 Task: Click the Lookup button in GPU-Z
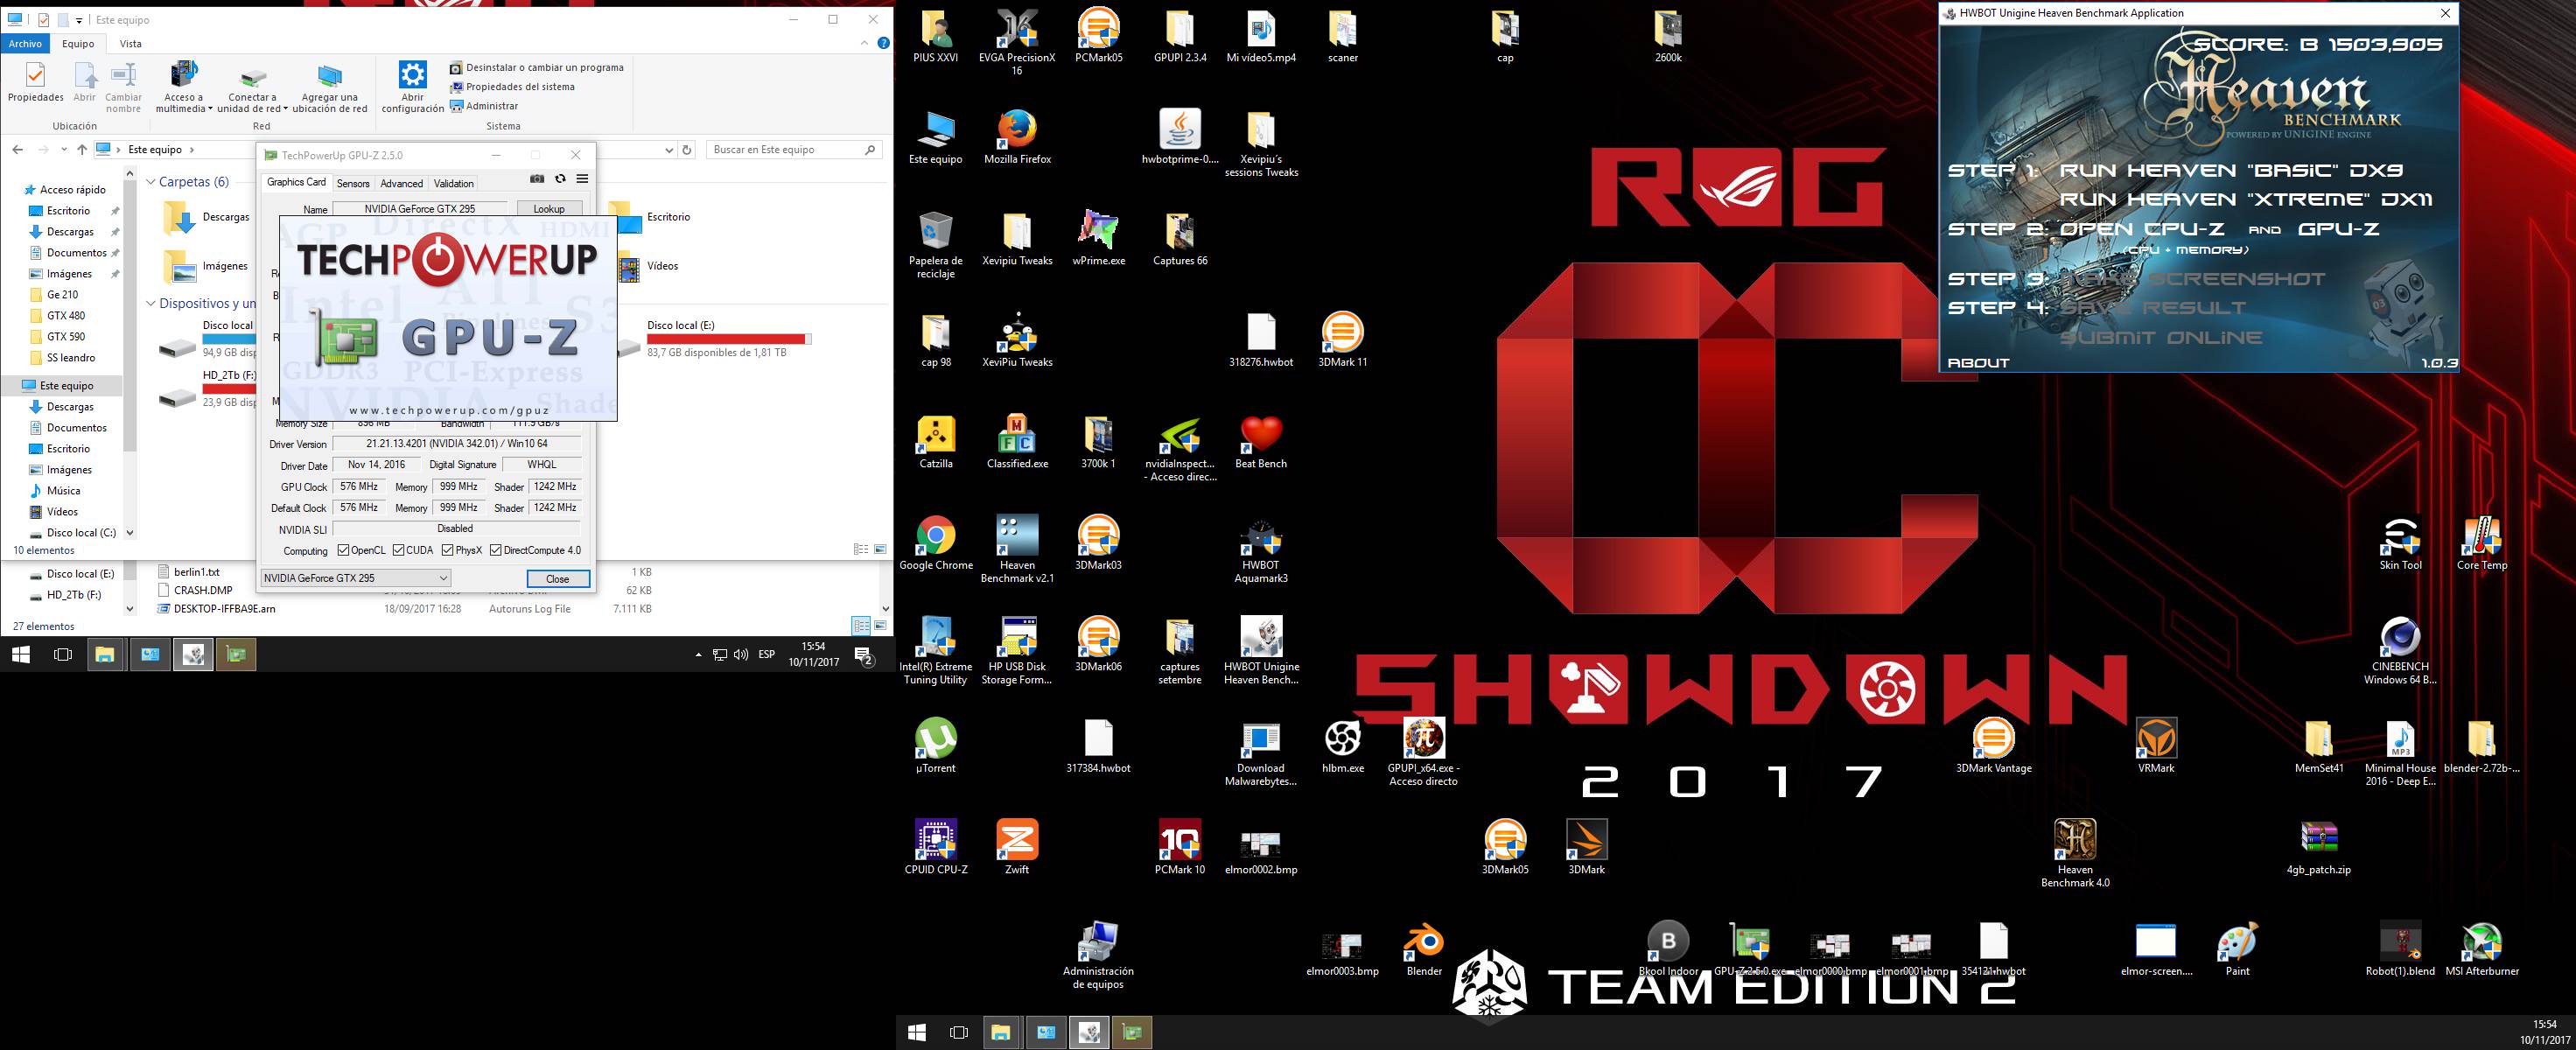(549, 209)
